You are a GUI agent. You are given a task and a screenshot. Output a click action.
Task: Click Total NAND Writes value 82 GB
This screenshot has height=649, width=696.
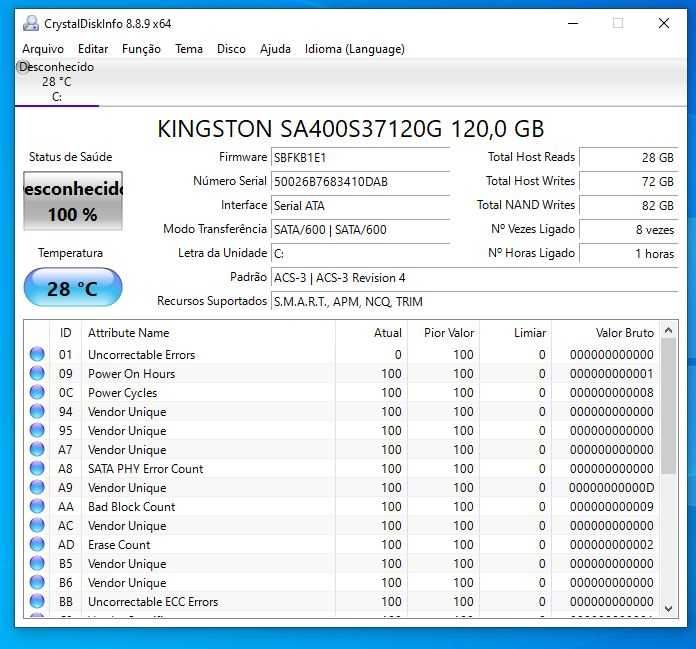(629, 206)
